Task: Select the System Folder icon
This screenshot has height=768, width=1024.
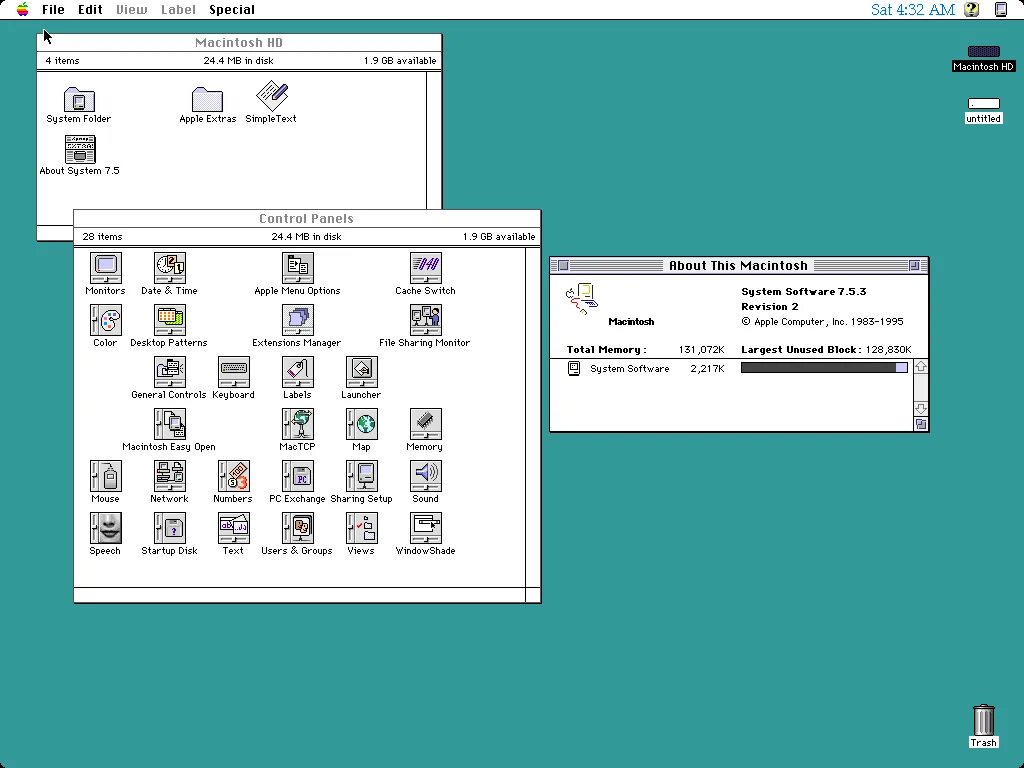Action: [x=79, y=99]
